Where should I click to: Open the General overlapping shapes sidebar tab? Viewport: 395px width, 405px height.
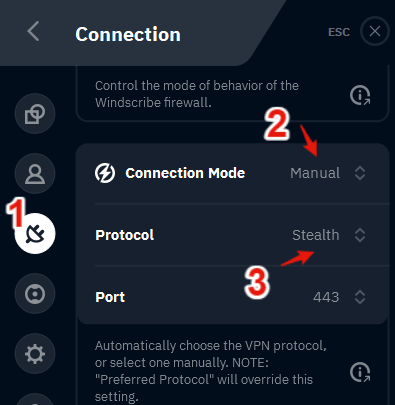click(x=35, y=114)
